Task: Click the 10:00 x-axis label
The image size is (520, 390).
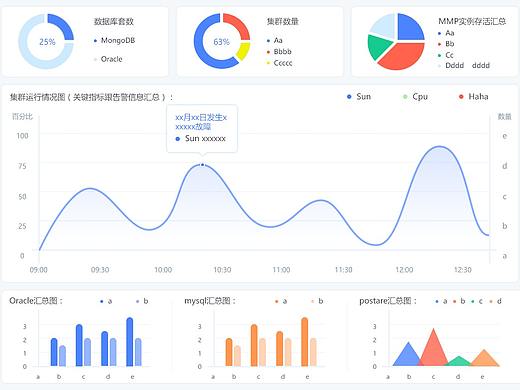Action: (x=163, y=270)
